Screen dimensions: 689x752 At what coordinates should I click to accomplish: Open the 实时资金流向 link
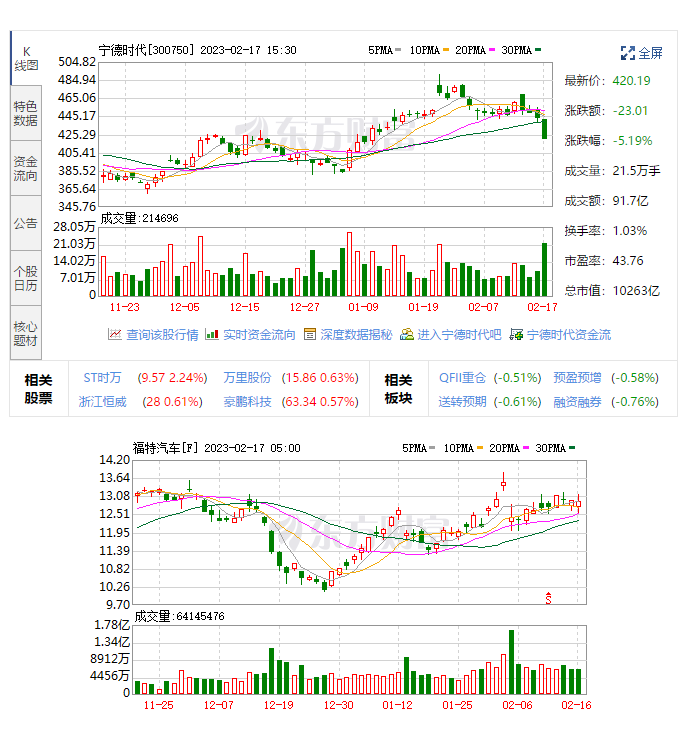(259, 335)
